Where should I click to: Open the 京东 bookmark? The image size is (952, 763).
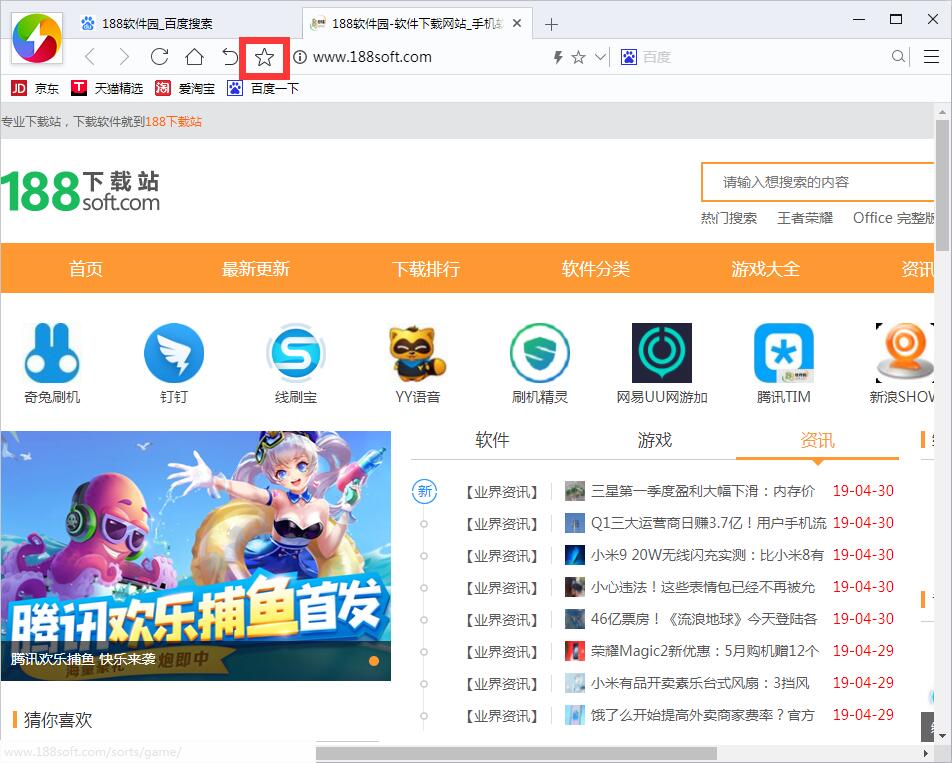pyautogui.click(x=35, y=88)
